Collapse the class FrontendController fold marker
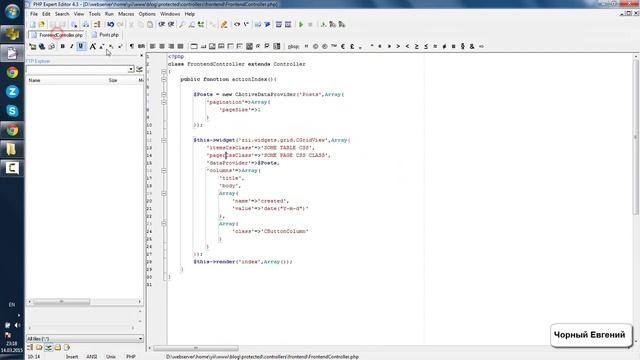Screen dimensions: 640x360 pyautogui.click(x=164, y=72)
